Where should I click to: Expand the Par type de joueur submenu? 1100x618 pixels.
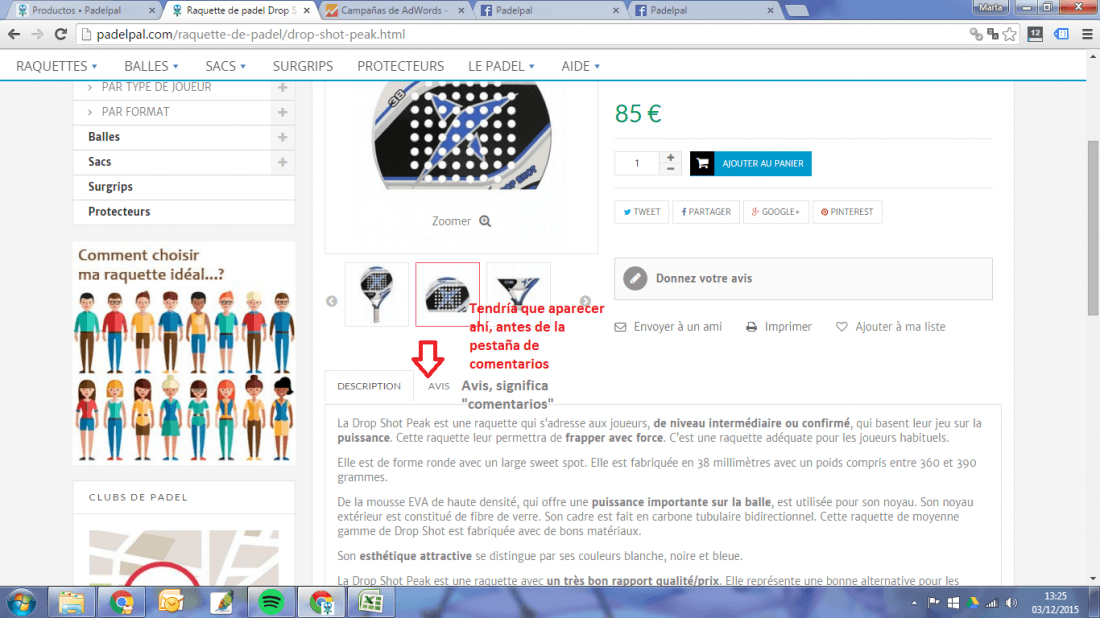[282, 87]
